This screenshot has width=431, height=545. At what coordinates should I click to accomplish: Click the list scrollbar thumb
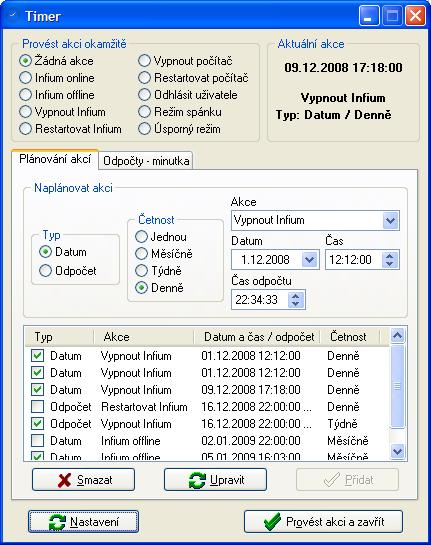pos(397,386)
